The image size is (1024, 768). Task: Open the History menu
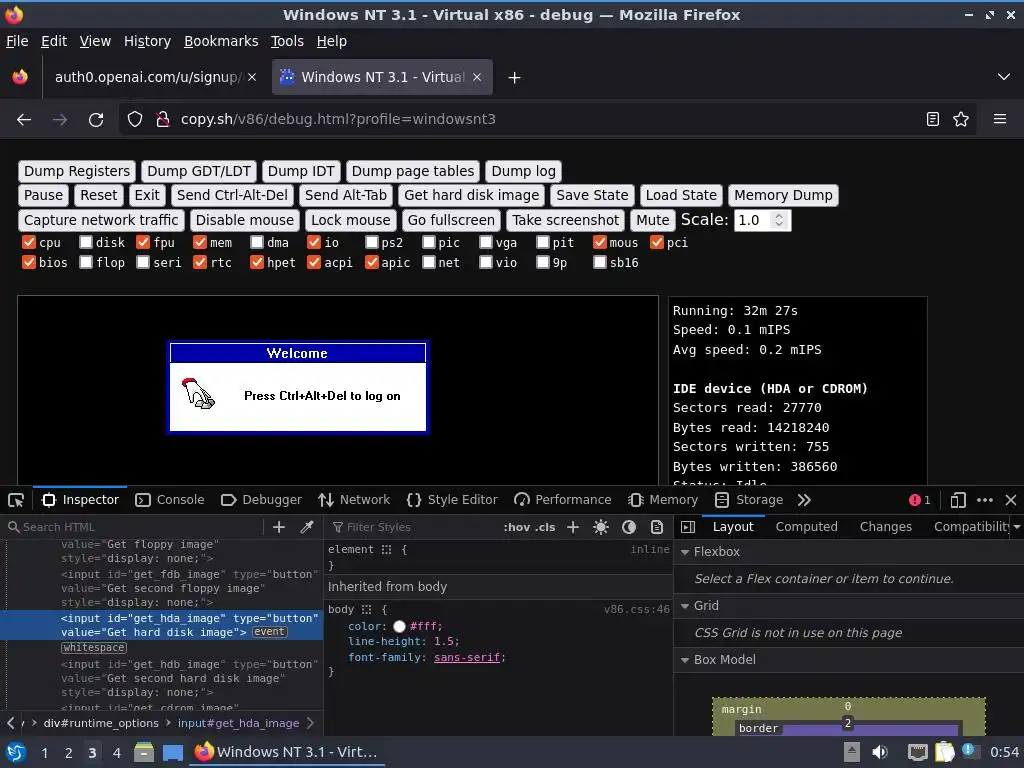(147, 41)
